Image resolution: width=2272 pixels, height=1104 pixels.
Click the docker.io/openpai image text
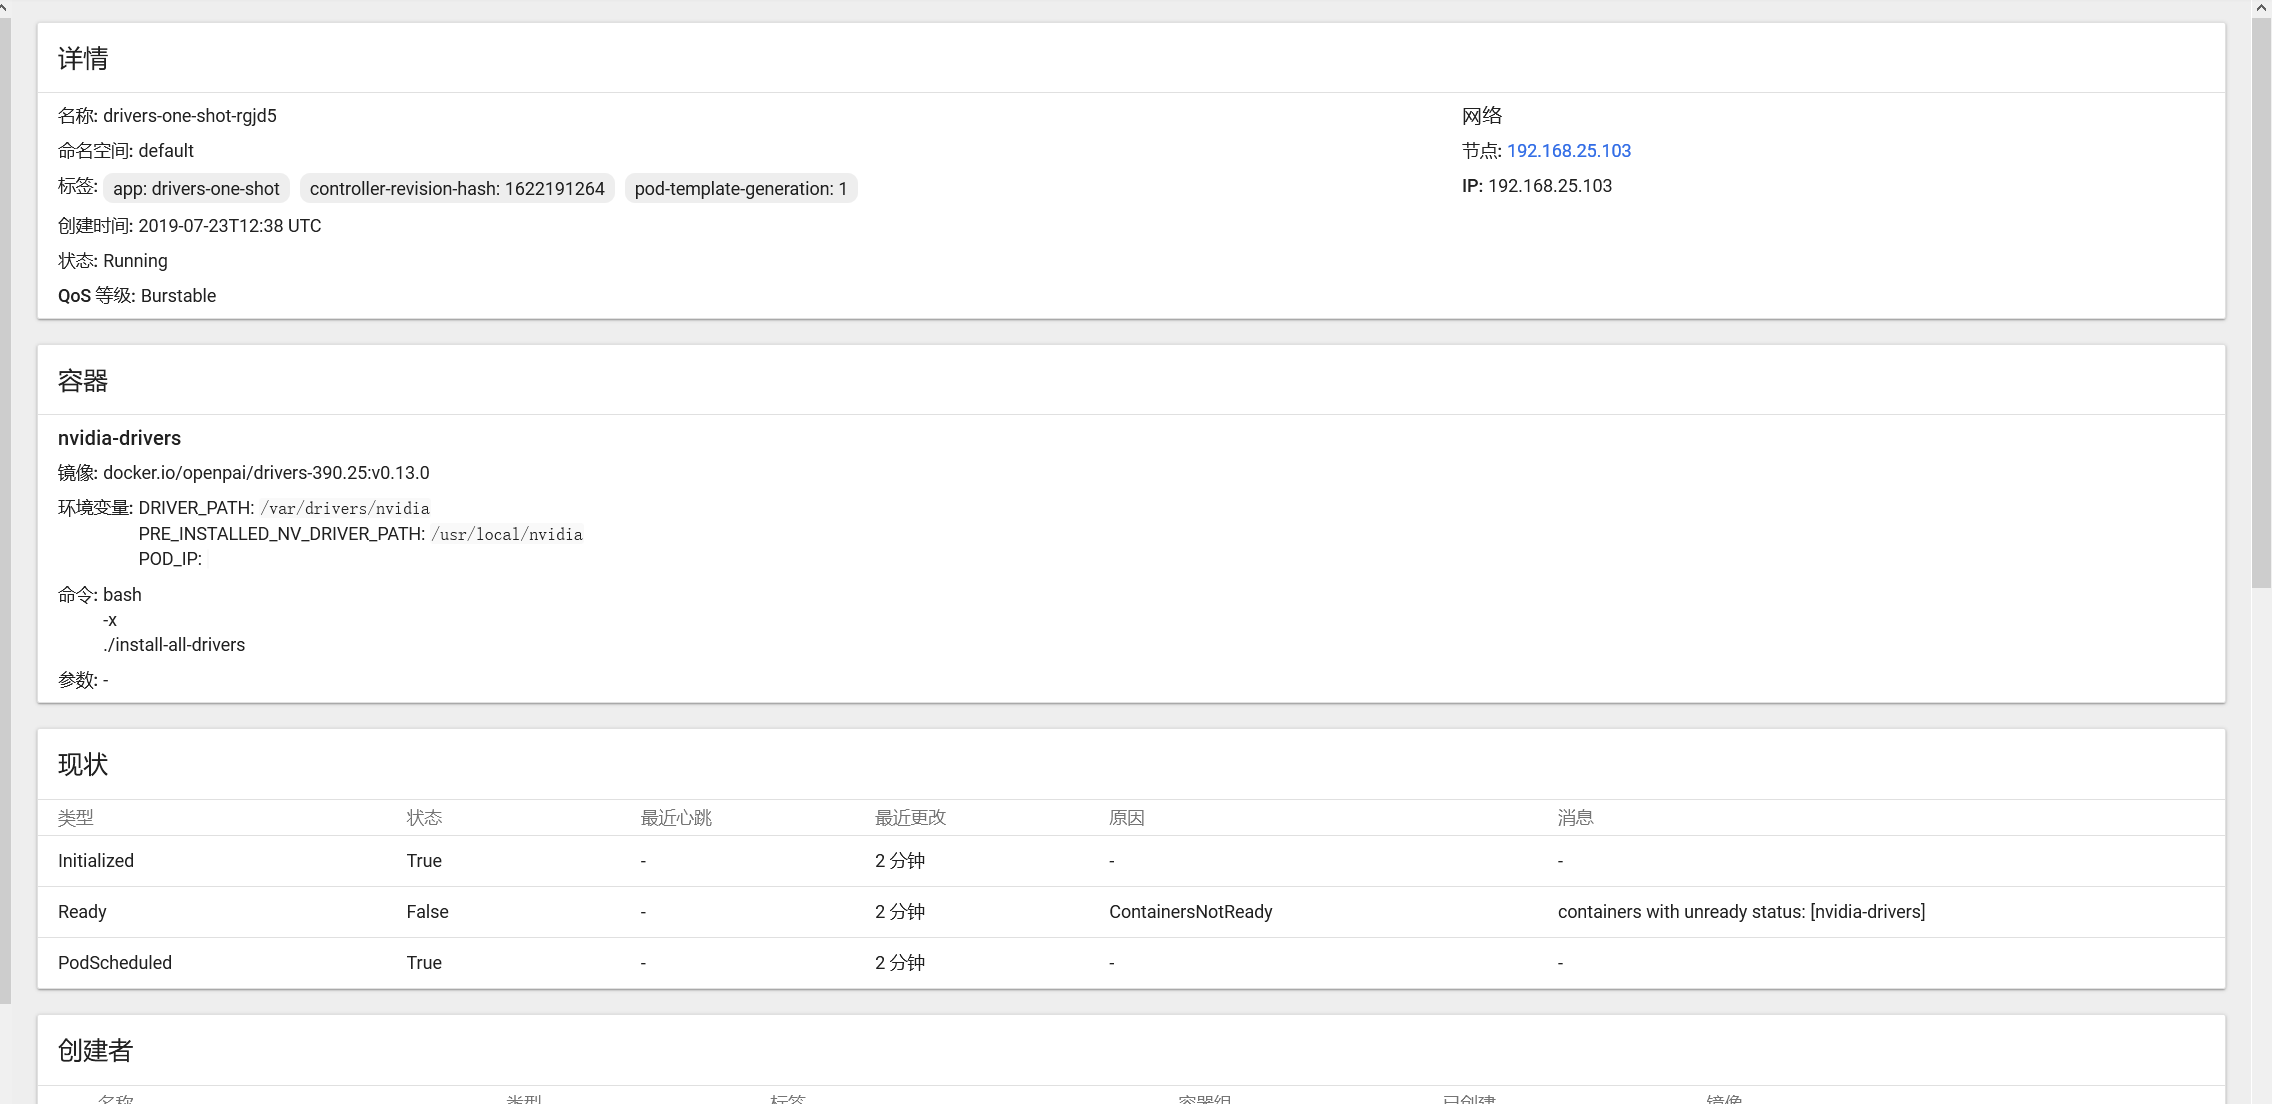(x=266, y=473)
